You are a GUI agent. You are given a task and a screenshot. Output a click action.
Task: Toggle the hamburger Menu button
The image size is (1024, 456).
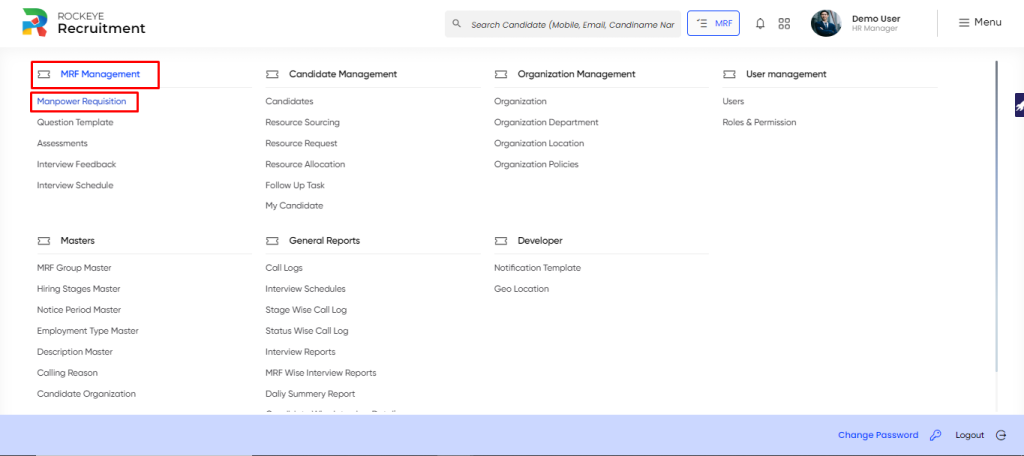pyautogui.click(x=980, y=22)
